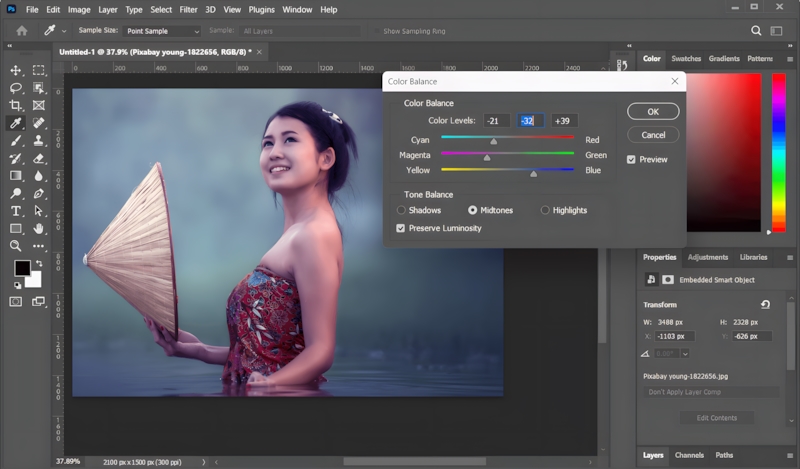The image size is (800, 469).
Task: Select the Lasso tool
Action: point(16,88)
